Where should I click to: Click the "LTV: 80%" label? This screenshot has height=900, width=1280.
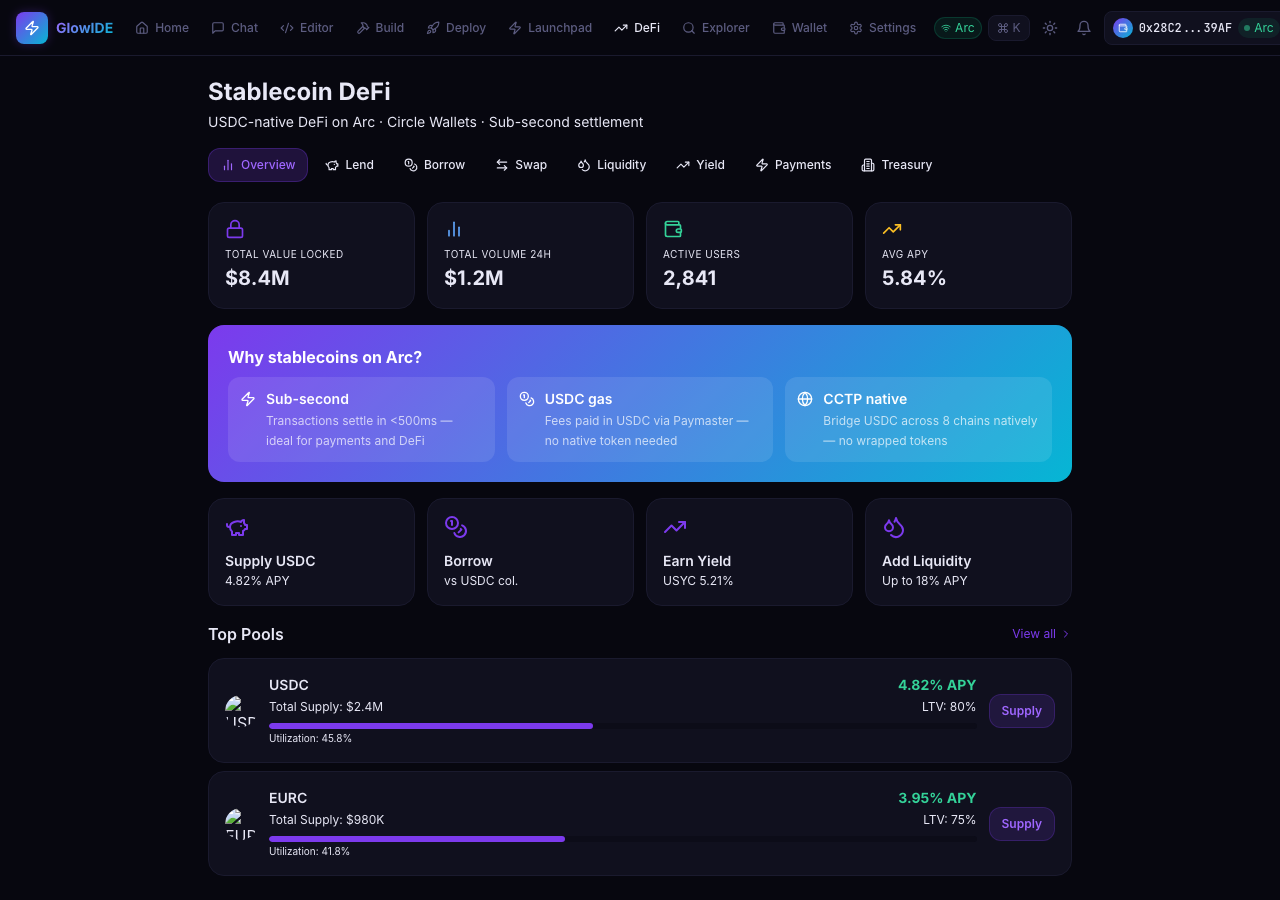tap(949, 707)
